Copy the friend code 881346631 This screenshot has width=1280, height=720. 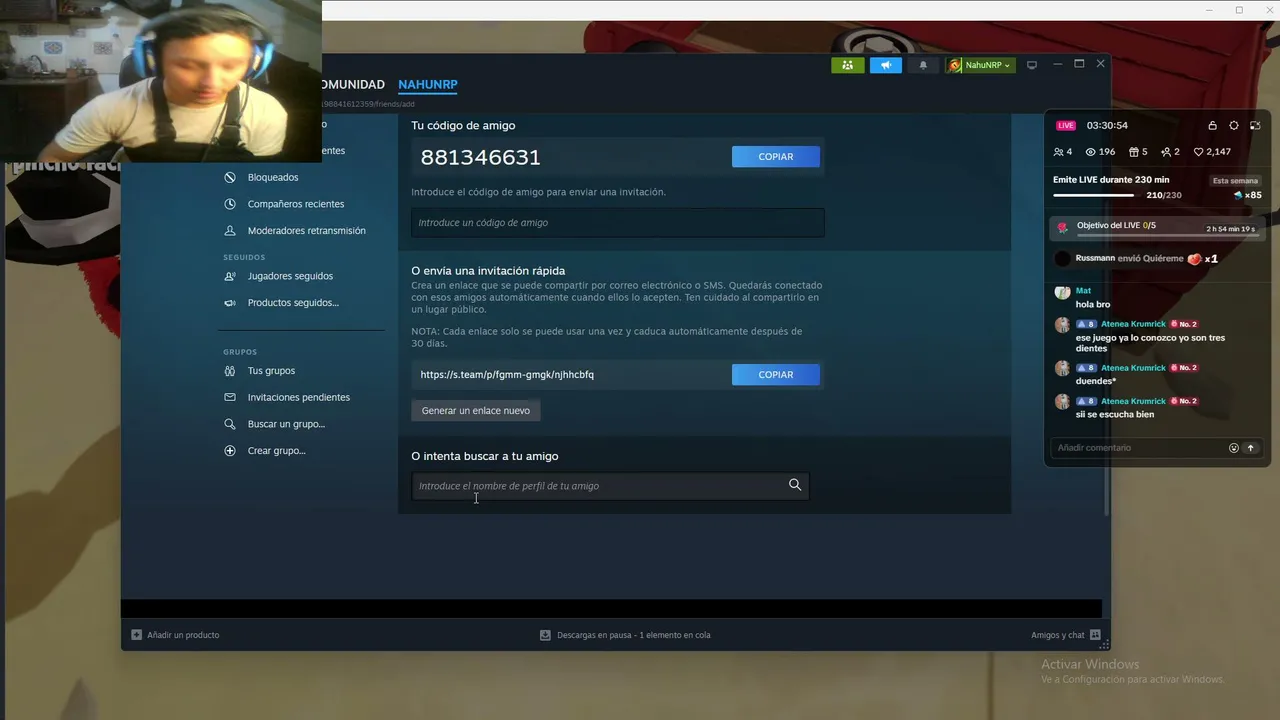point(776,157)
